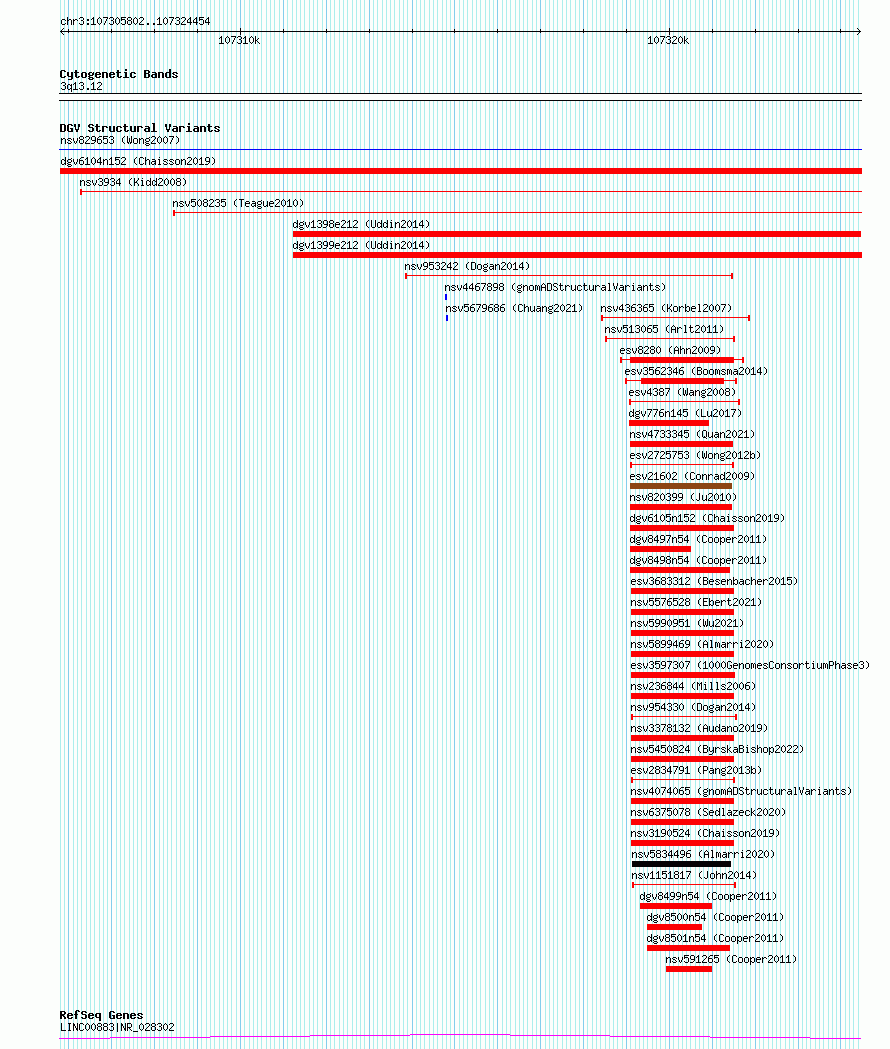Viewport: 890px width, 1049px height.
Task: Click the 107310k ruler position label
Action: click(x=239, y=41)
